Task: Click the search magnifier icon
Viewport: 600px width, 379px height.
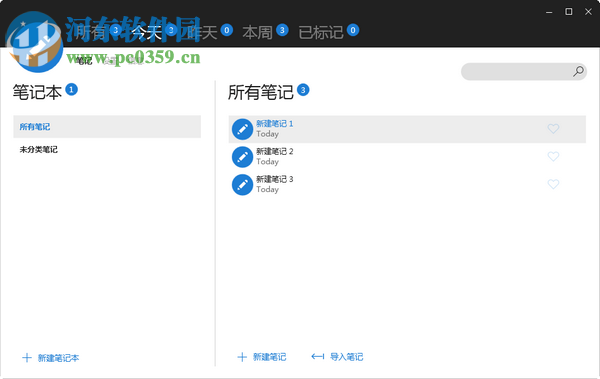Action: [x=578, y=71]
